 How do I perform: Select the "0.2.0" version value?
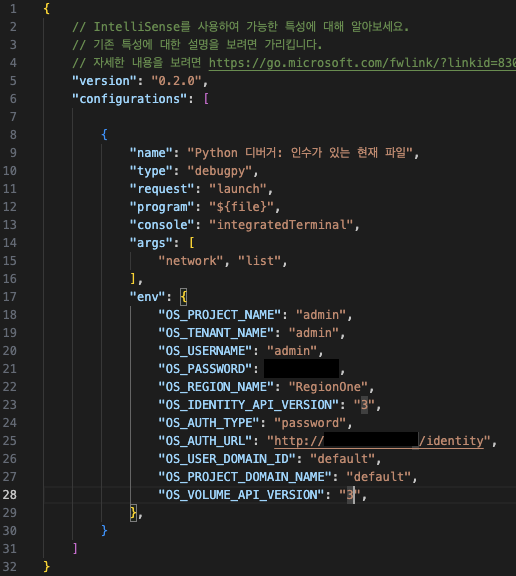(x=176, y=81)
